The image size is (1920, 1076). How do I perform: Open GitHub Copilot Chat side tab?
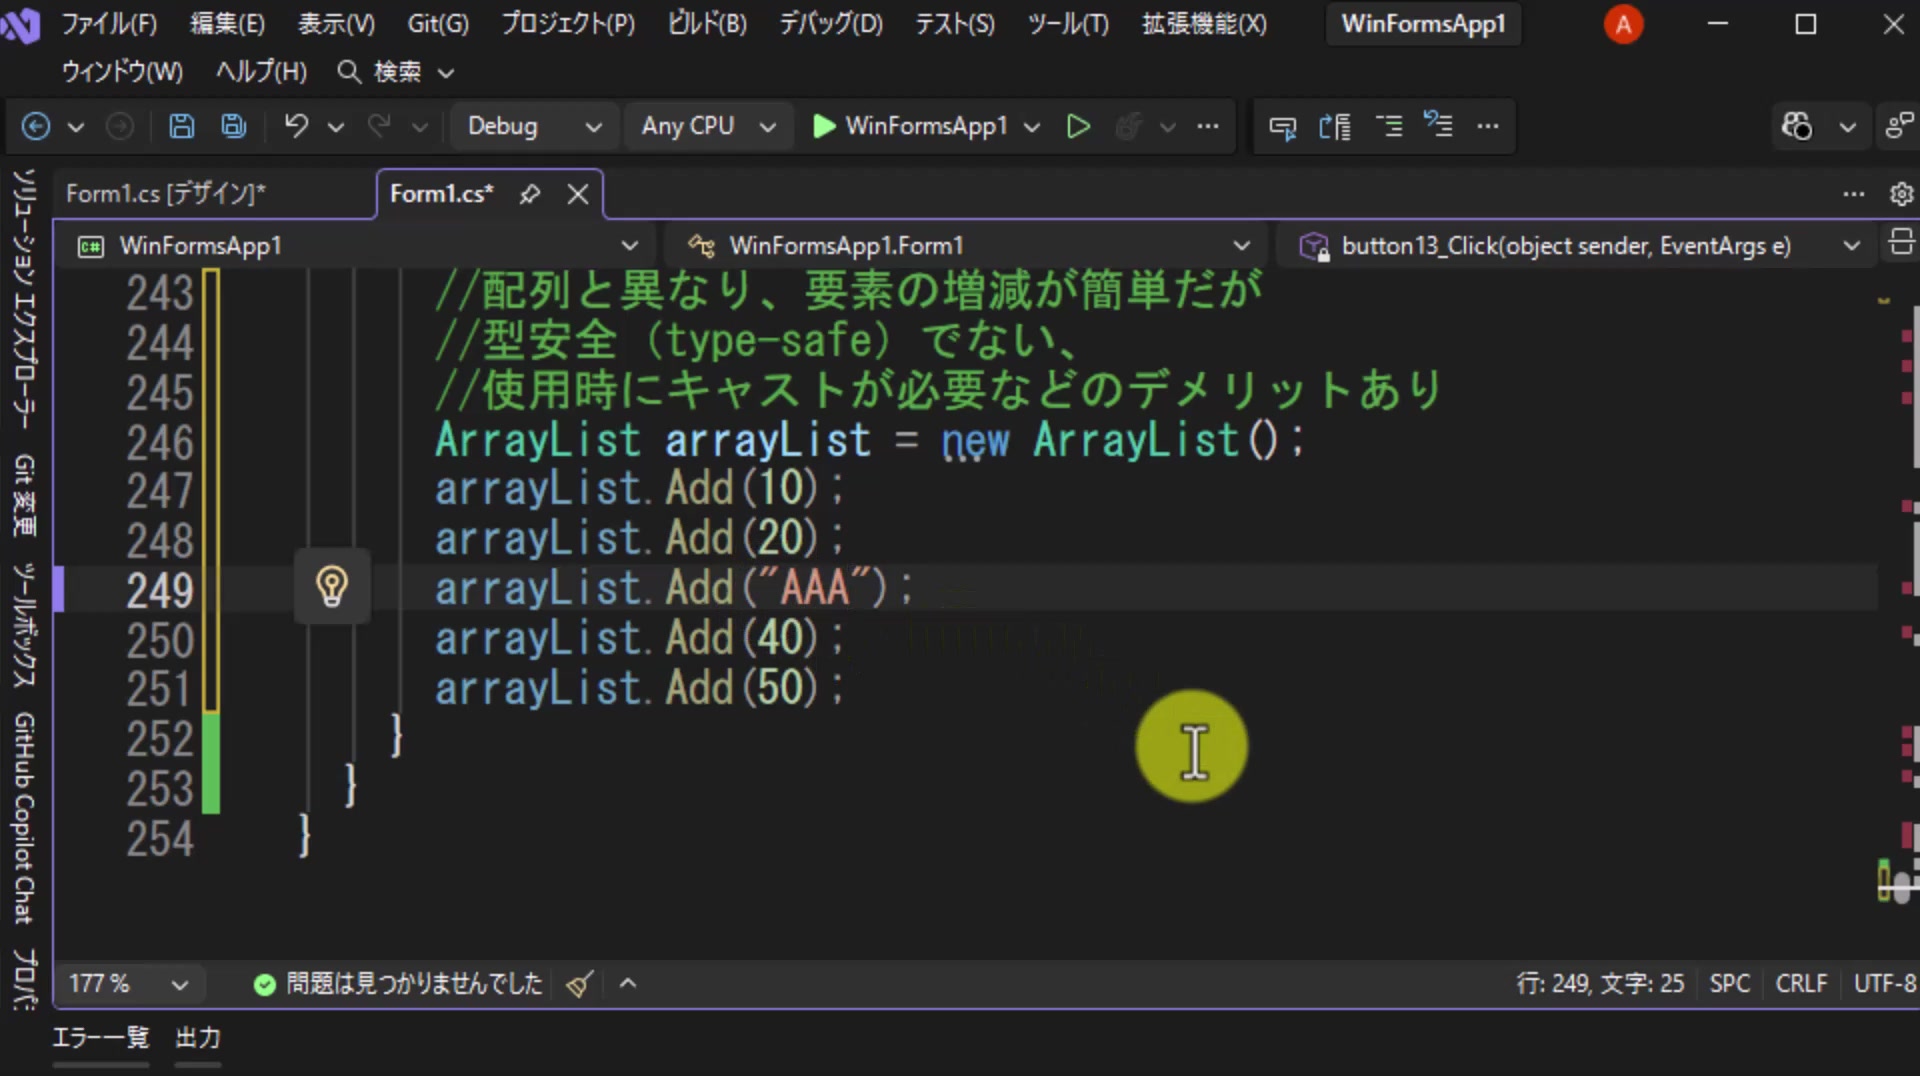24,817
